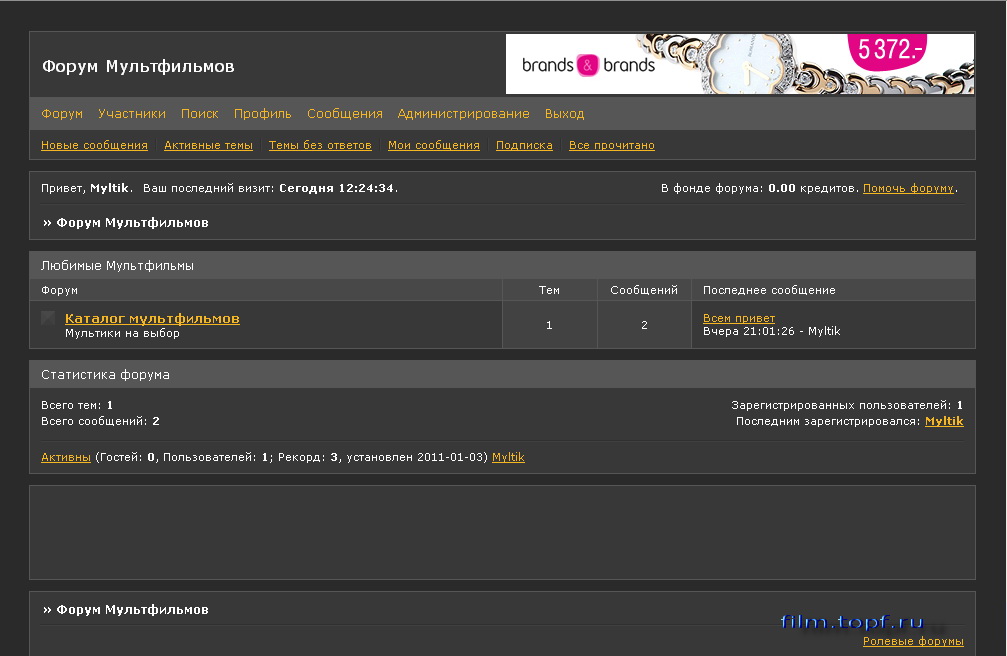Go to the Поиск page
Viewport: 1007px width, 656px height.
coord(199,113)
